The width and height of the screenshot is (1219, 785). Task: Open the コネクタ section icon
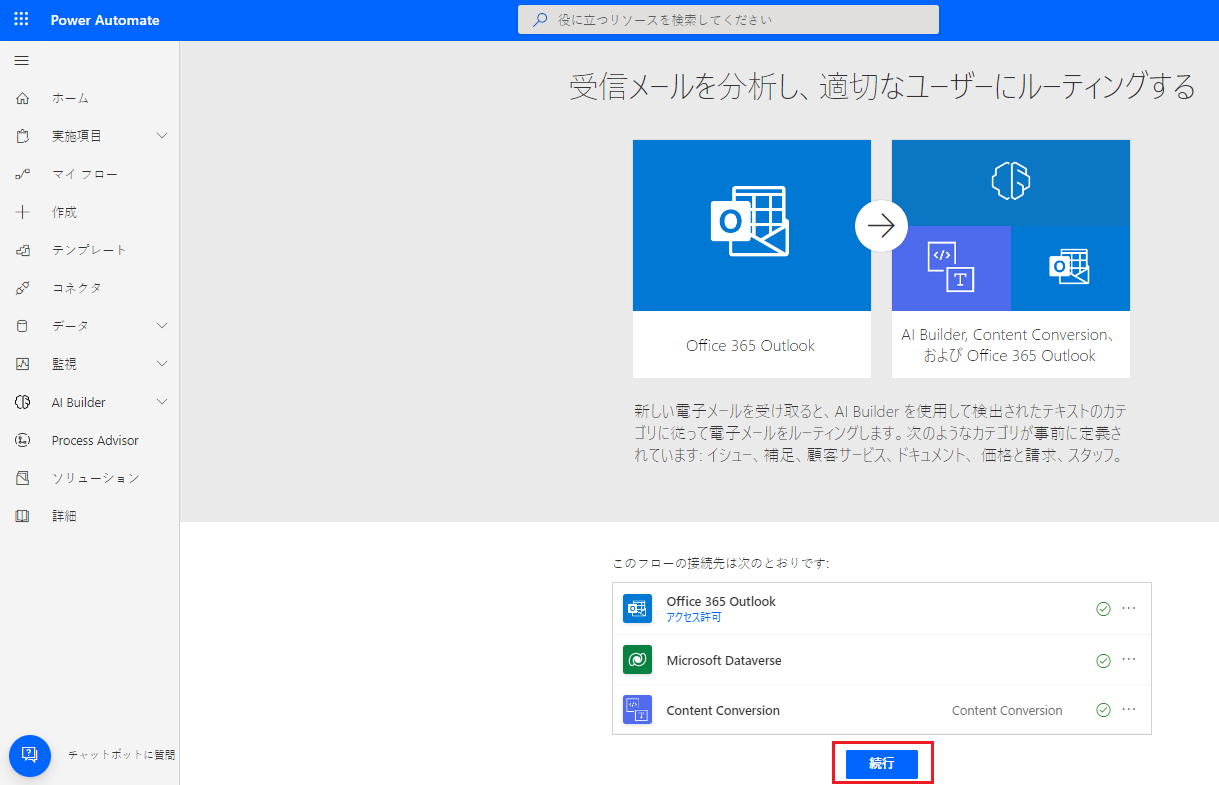point(22,287)
